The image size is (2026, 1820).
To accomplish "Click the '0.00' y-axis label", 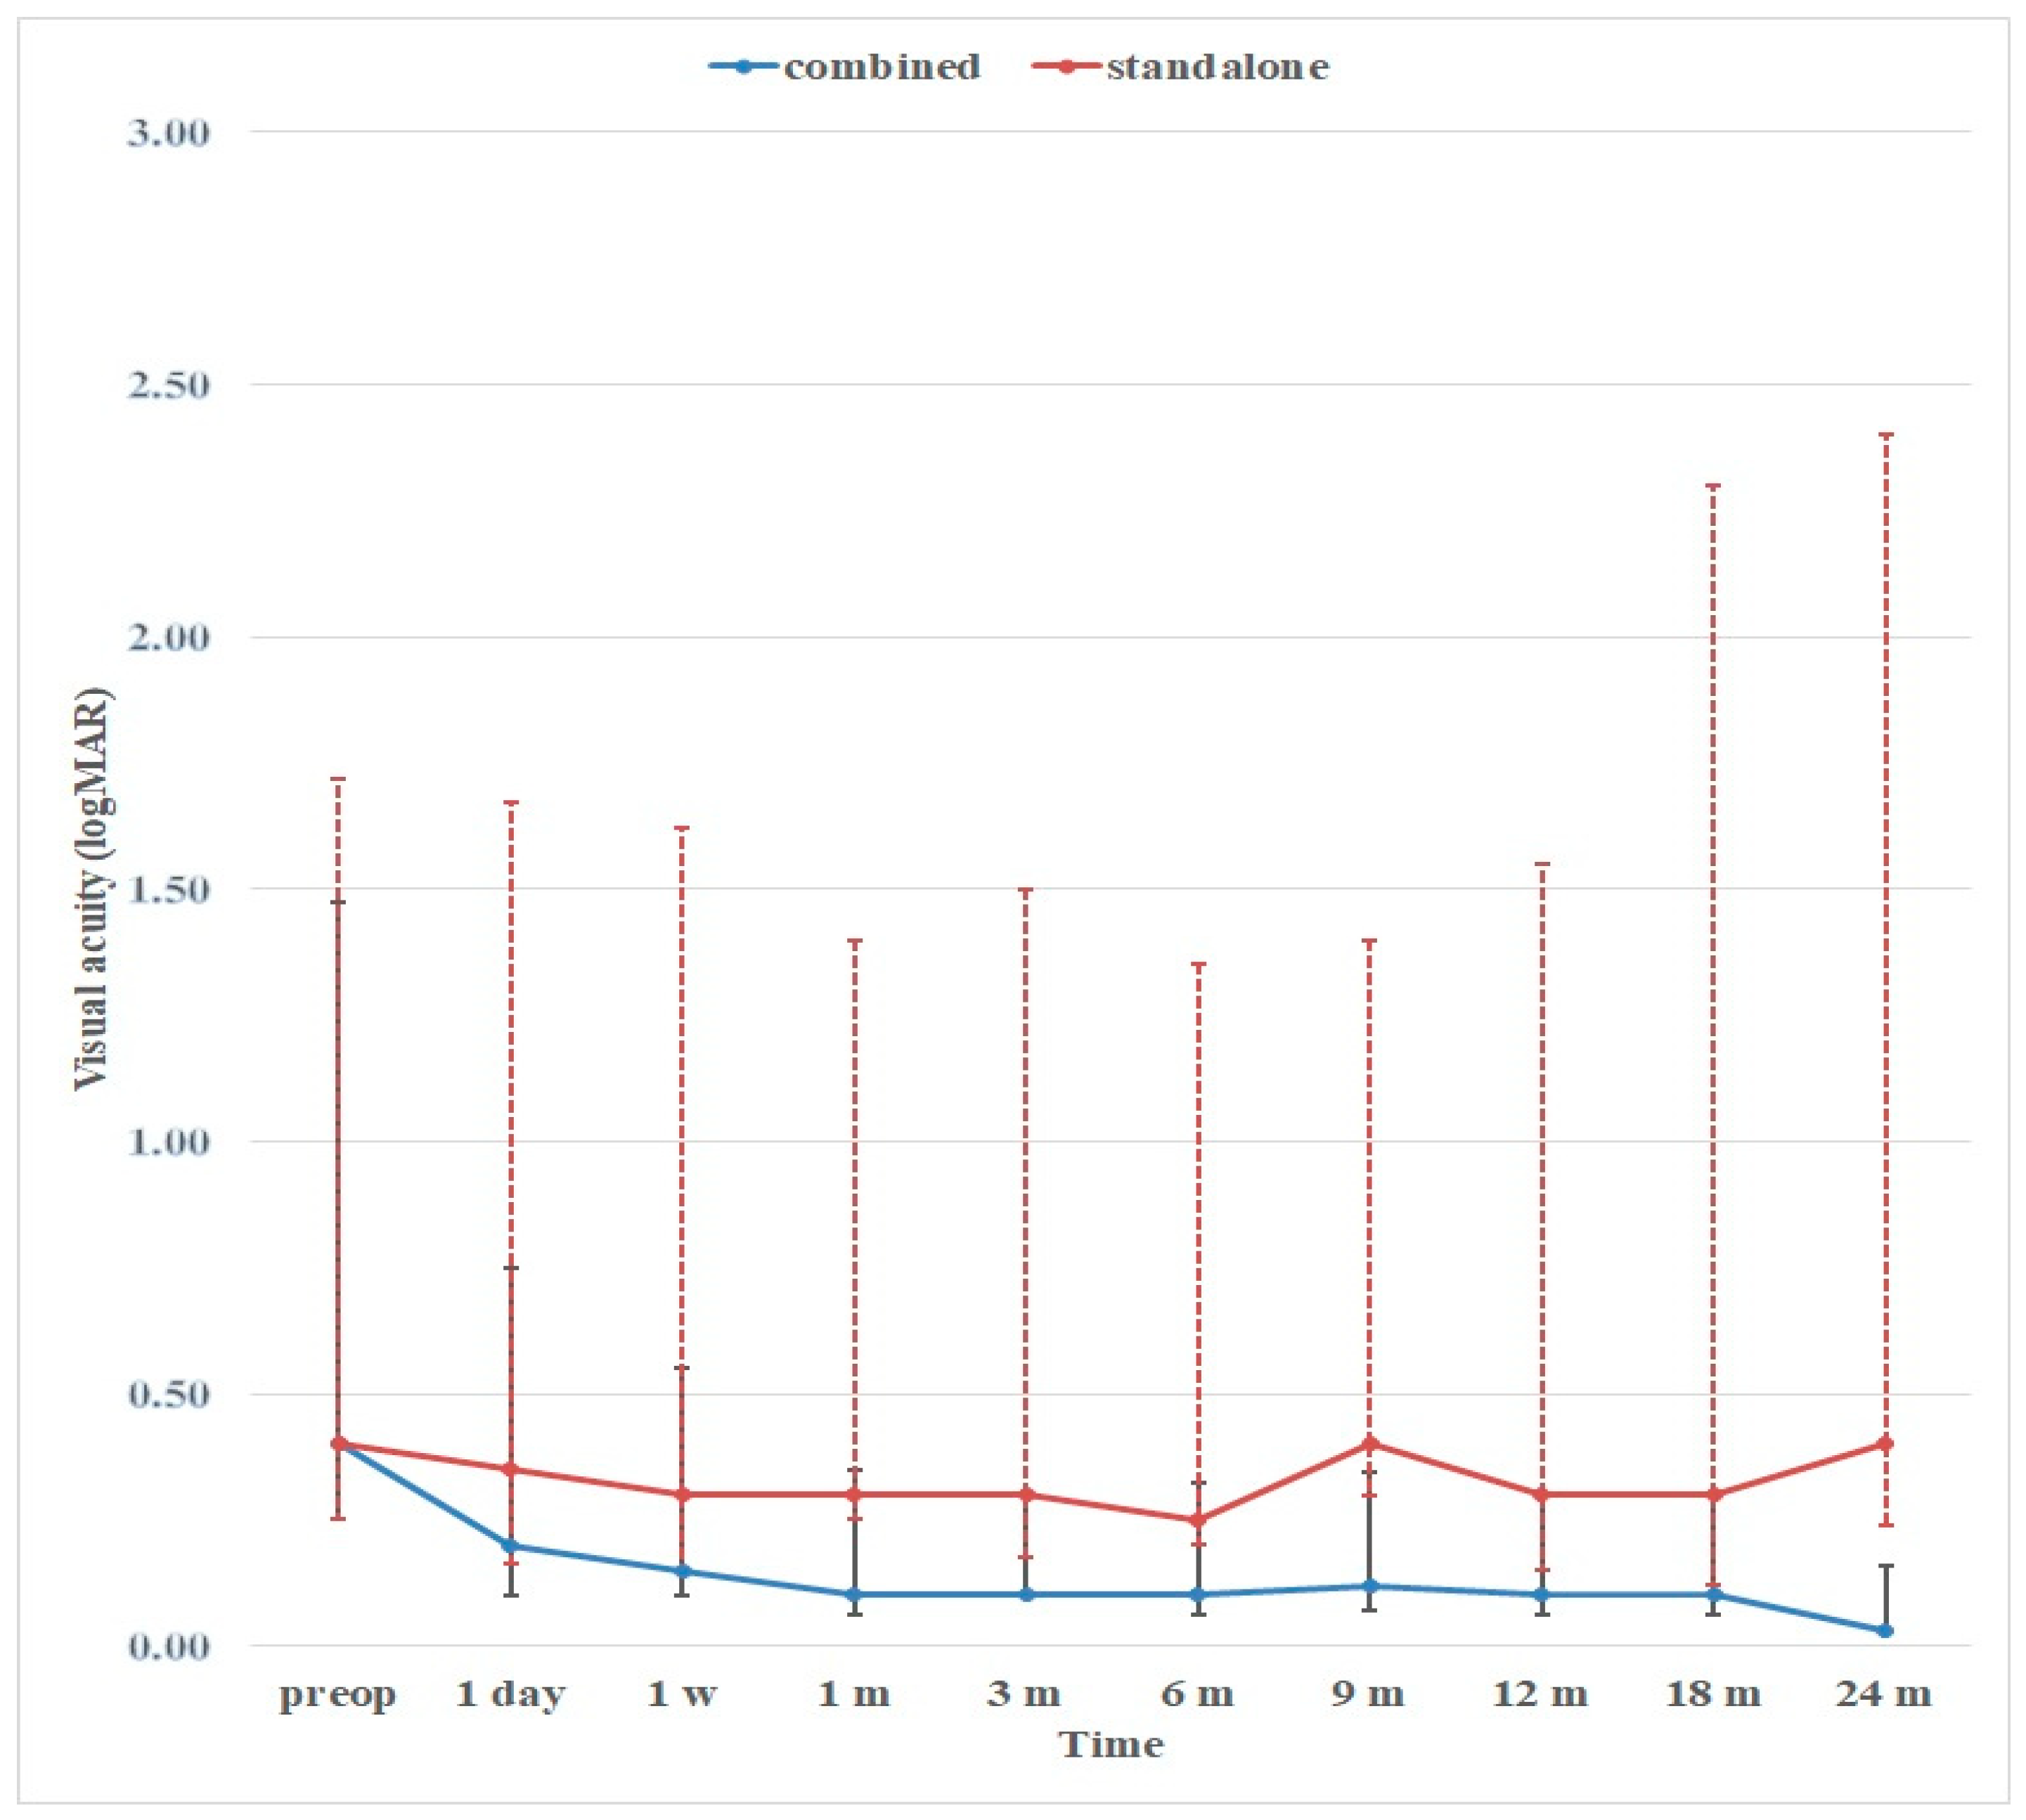I will click(x=168, y=1646).
